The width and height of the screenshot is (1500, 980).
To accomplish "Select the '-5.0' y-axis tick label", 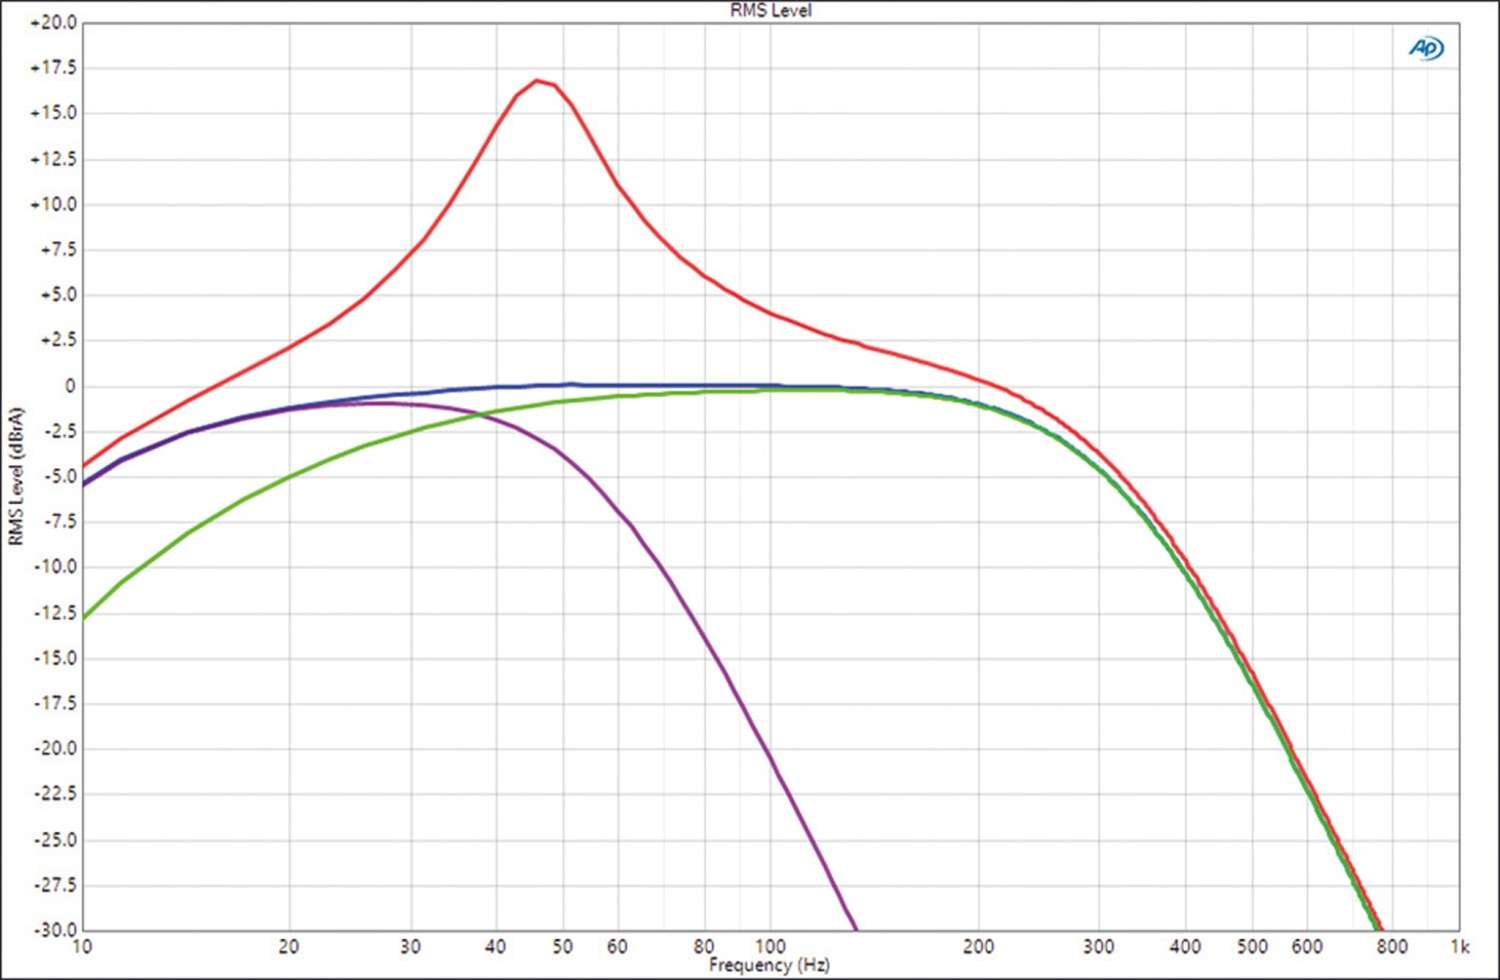I will pos(59,476).
